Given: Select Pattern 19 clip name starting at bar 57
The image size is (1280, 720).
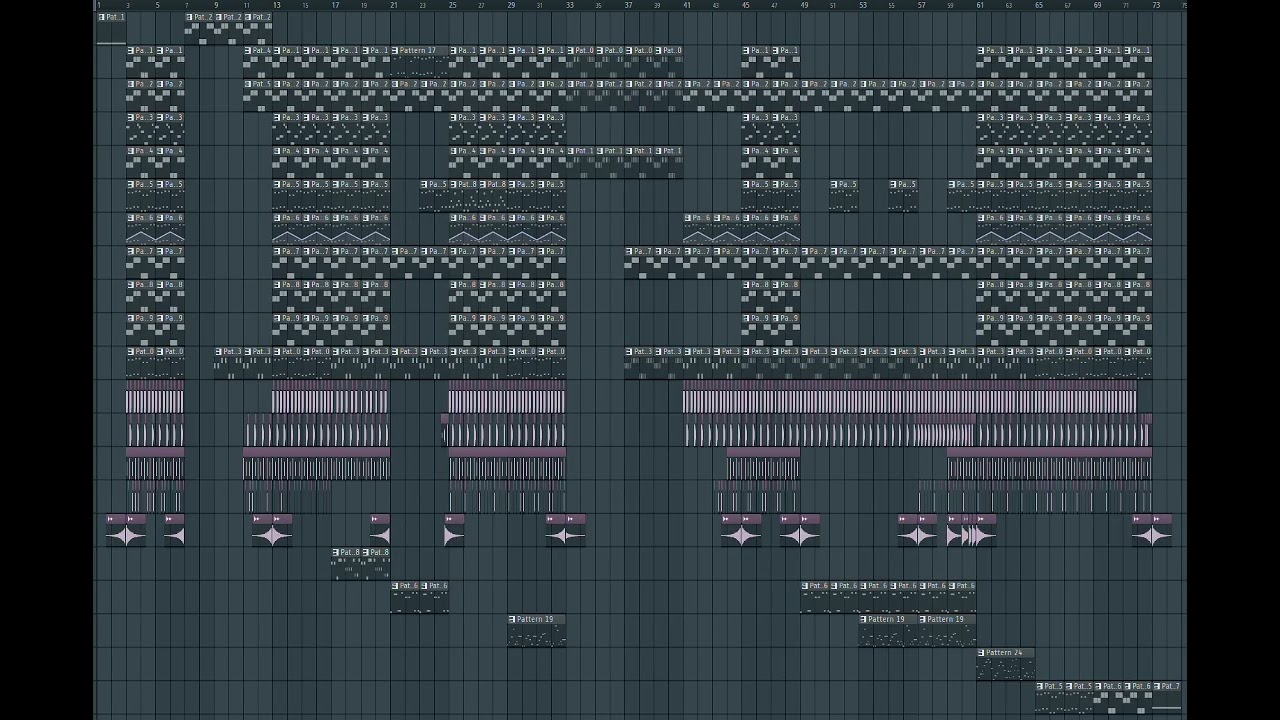Looking at the screenshot, I should (945, 620).
